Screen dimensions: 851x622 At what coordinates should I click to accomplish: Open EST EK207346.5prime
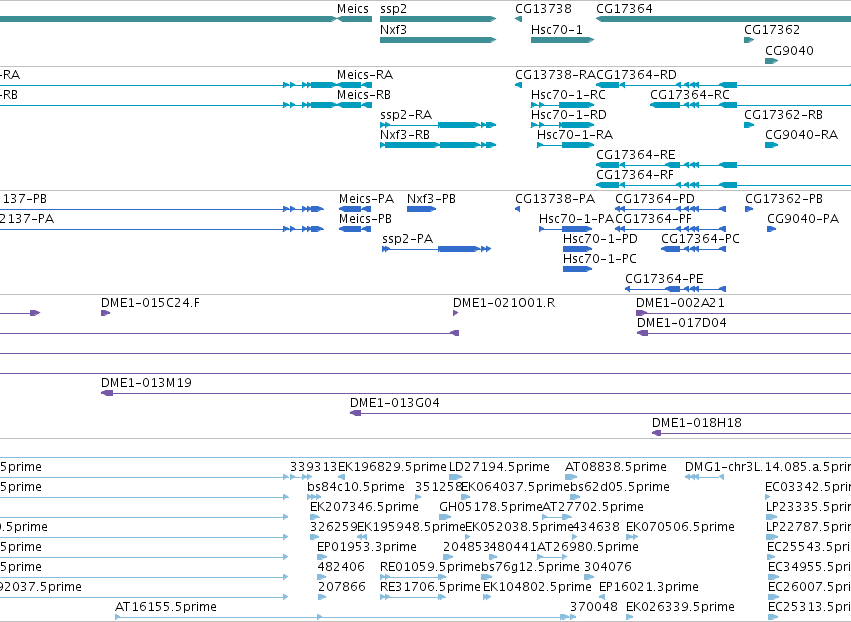tap(364, 507)
